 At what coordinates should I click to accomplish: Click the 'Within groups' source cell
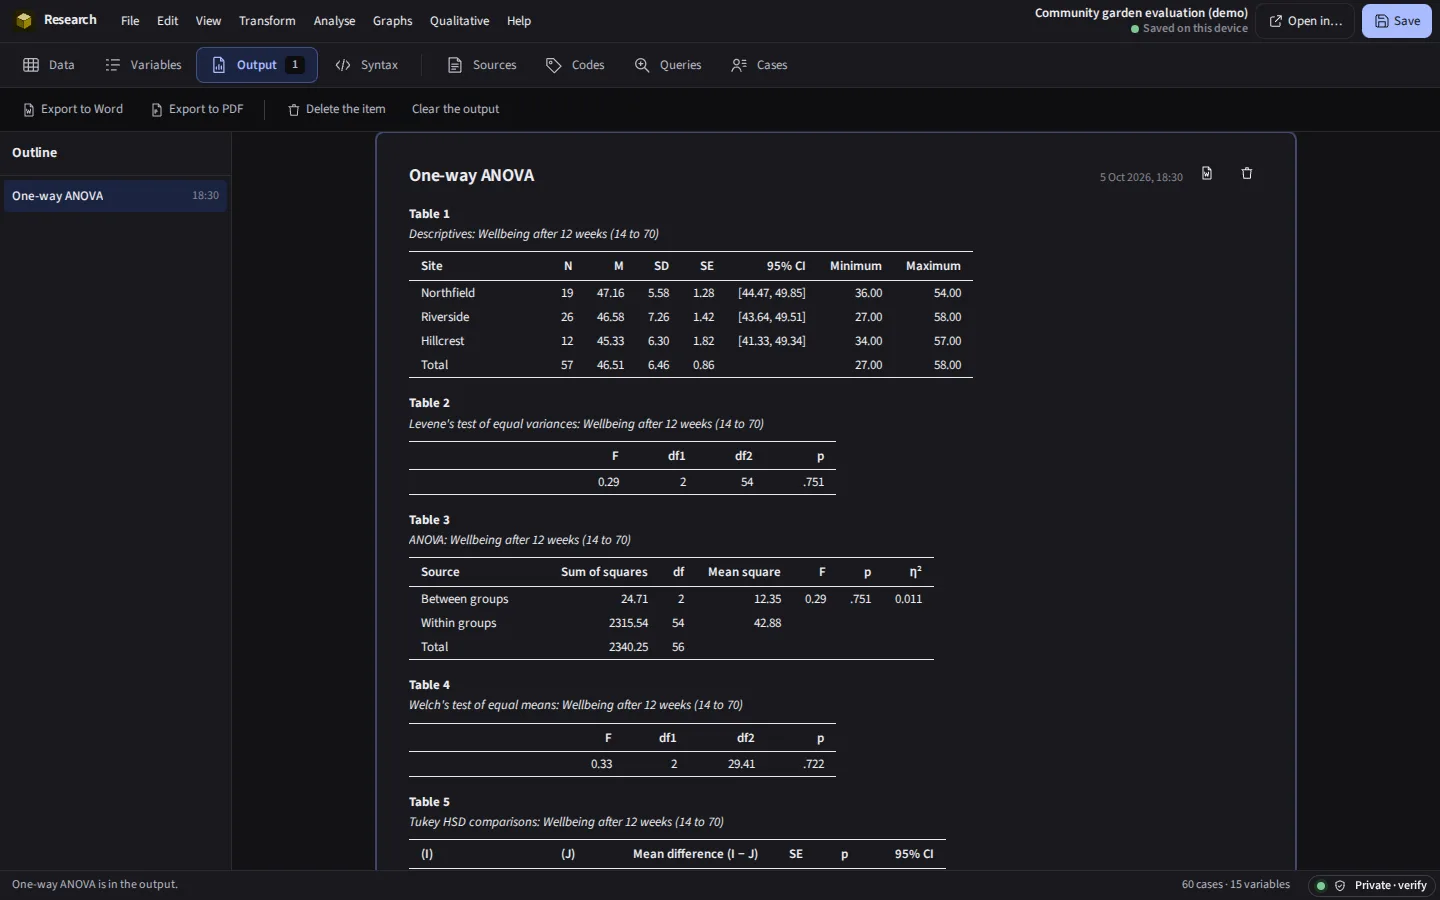coord(459,623)
